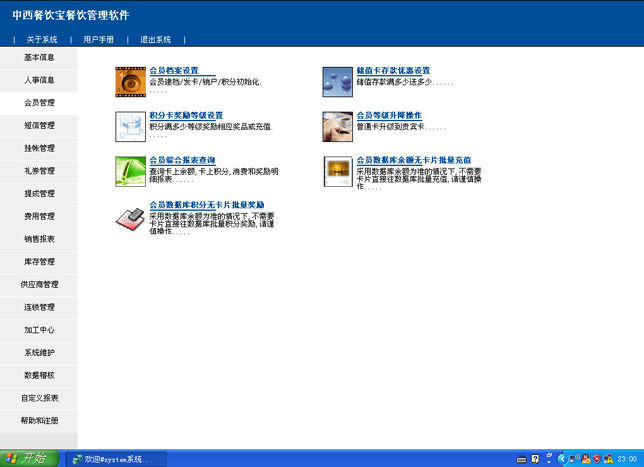Click the 会员数据库余额无卡片批量充值 icon
This screenshot has height=467, width=644.
pos(338,171)
